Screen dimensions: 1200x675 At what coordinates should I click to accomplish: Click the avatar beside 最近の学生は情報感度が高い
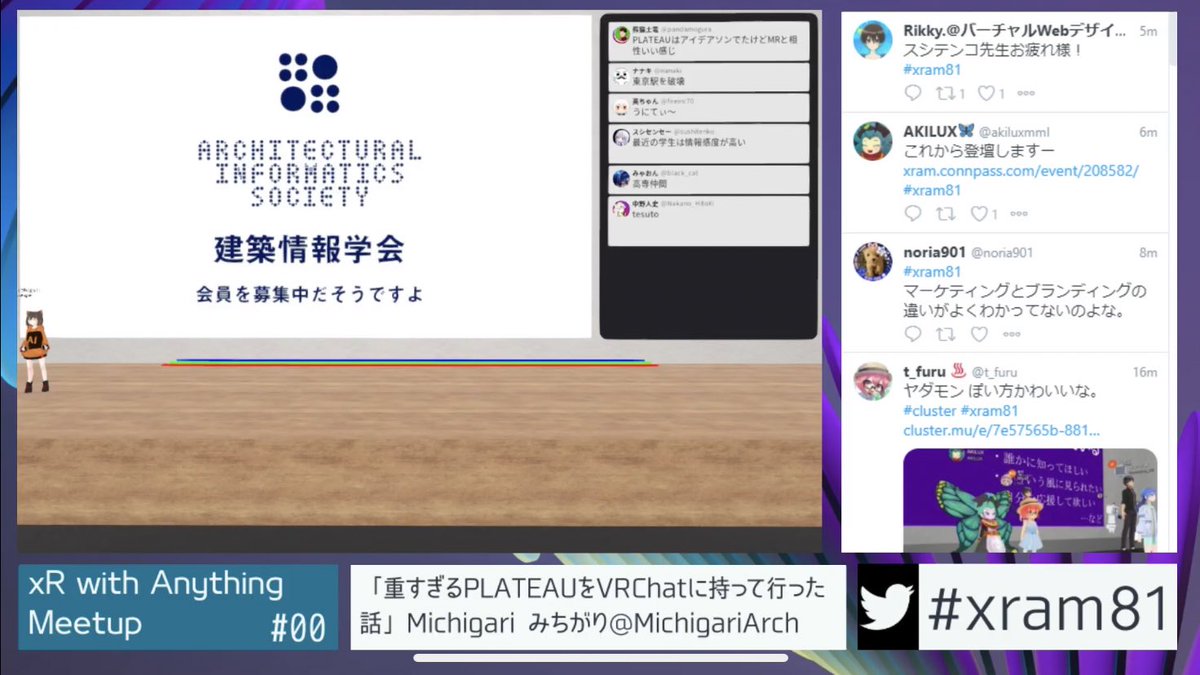click(x=621, y=137)
